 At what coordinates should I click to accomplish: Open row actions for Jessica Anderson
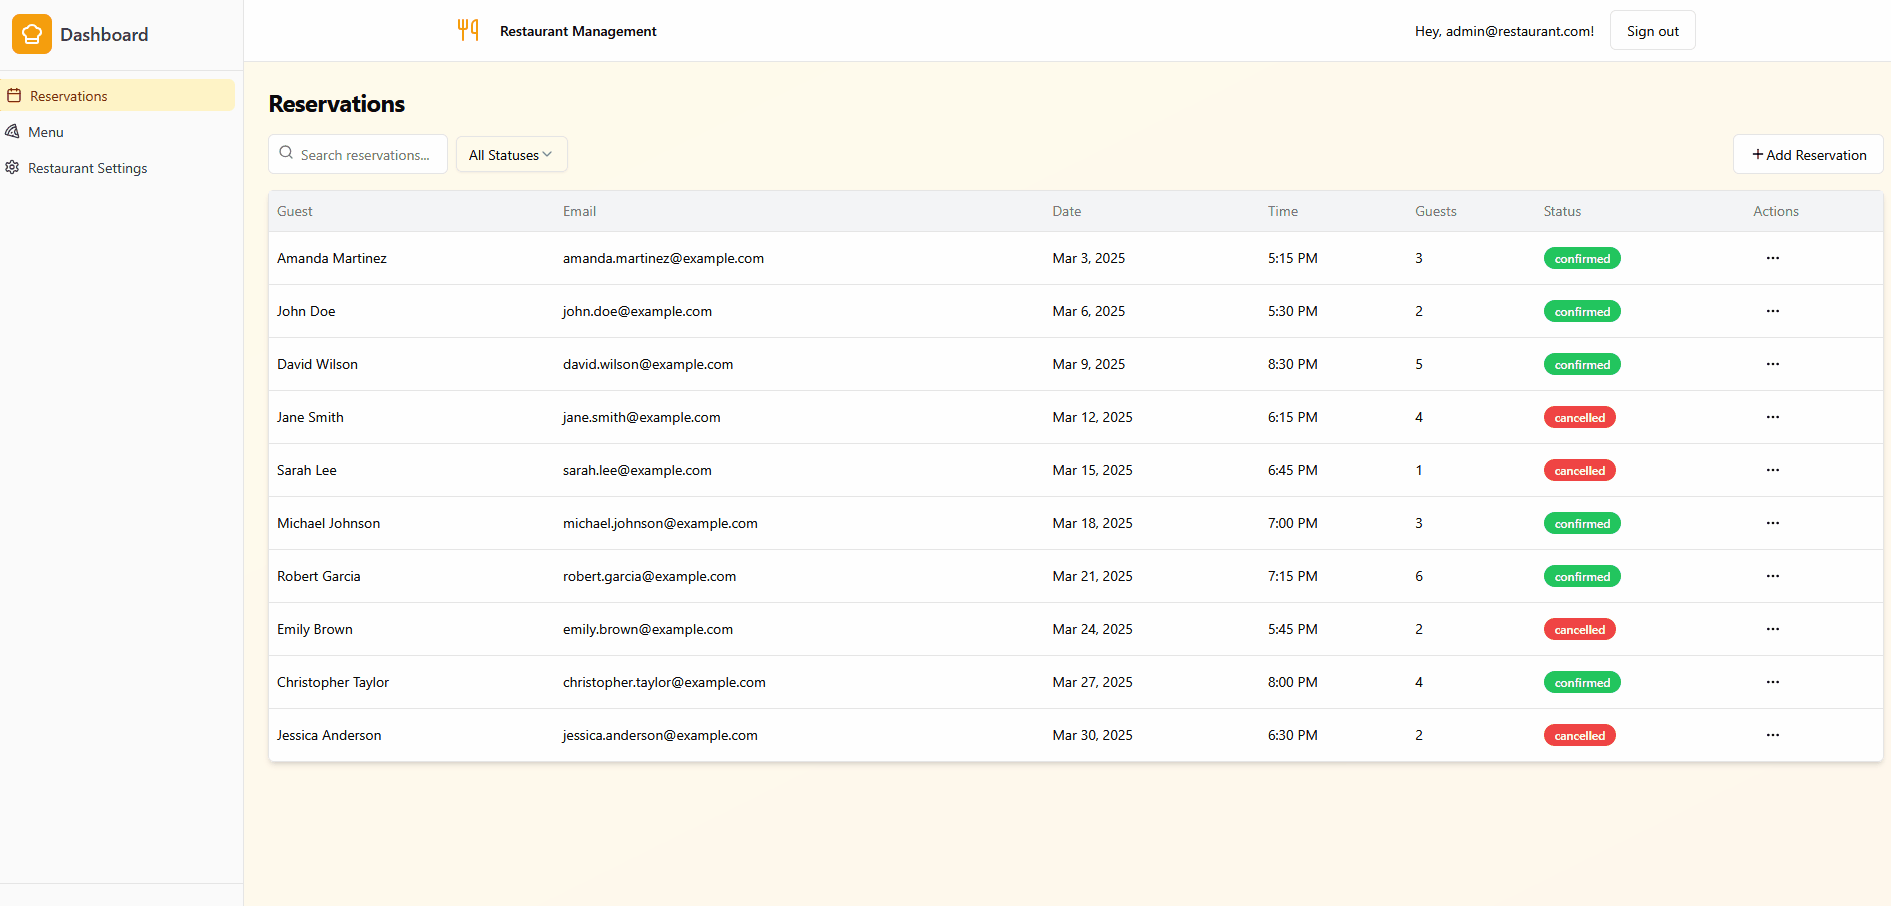pos(1772,735)
